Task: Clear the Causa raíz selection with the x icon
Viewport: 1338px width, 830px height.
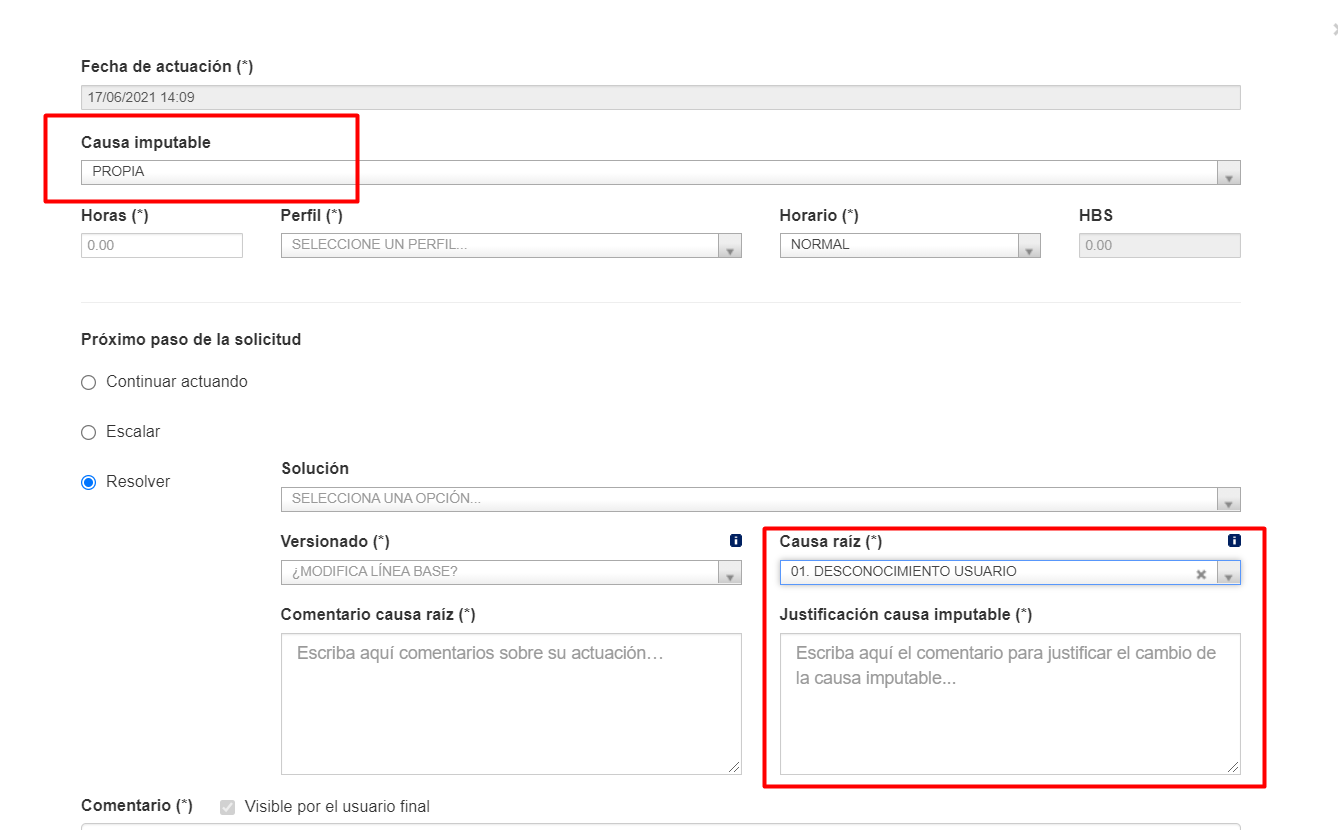Action: pos(1201,574)
